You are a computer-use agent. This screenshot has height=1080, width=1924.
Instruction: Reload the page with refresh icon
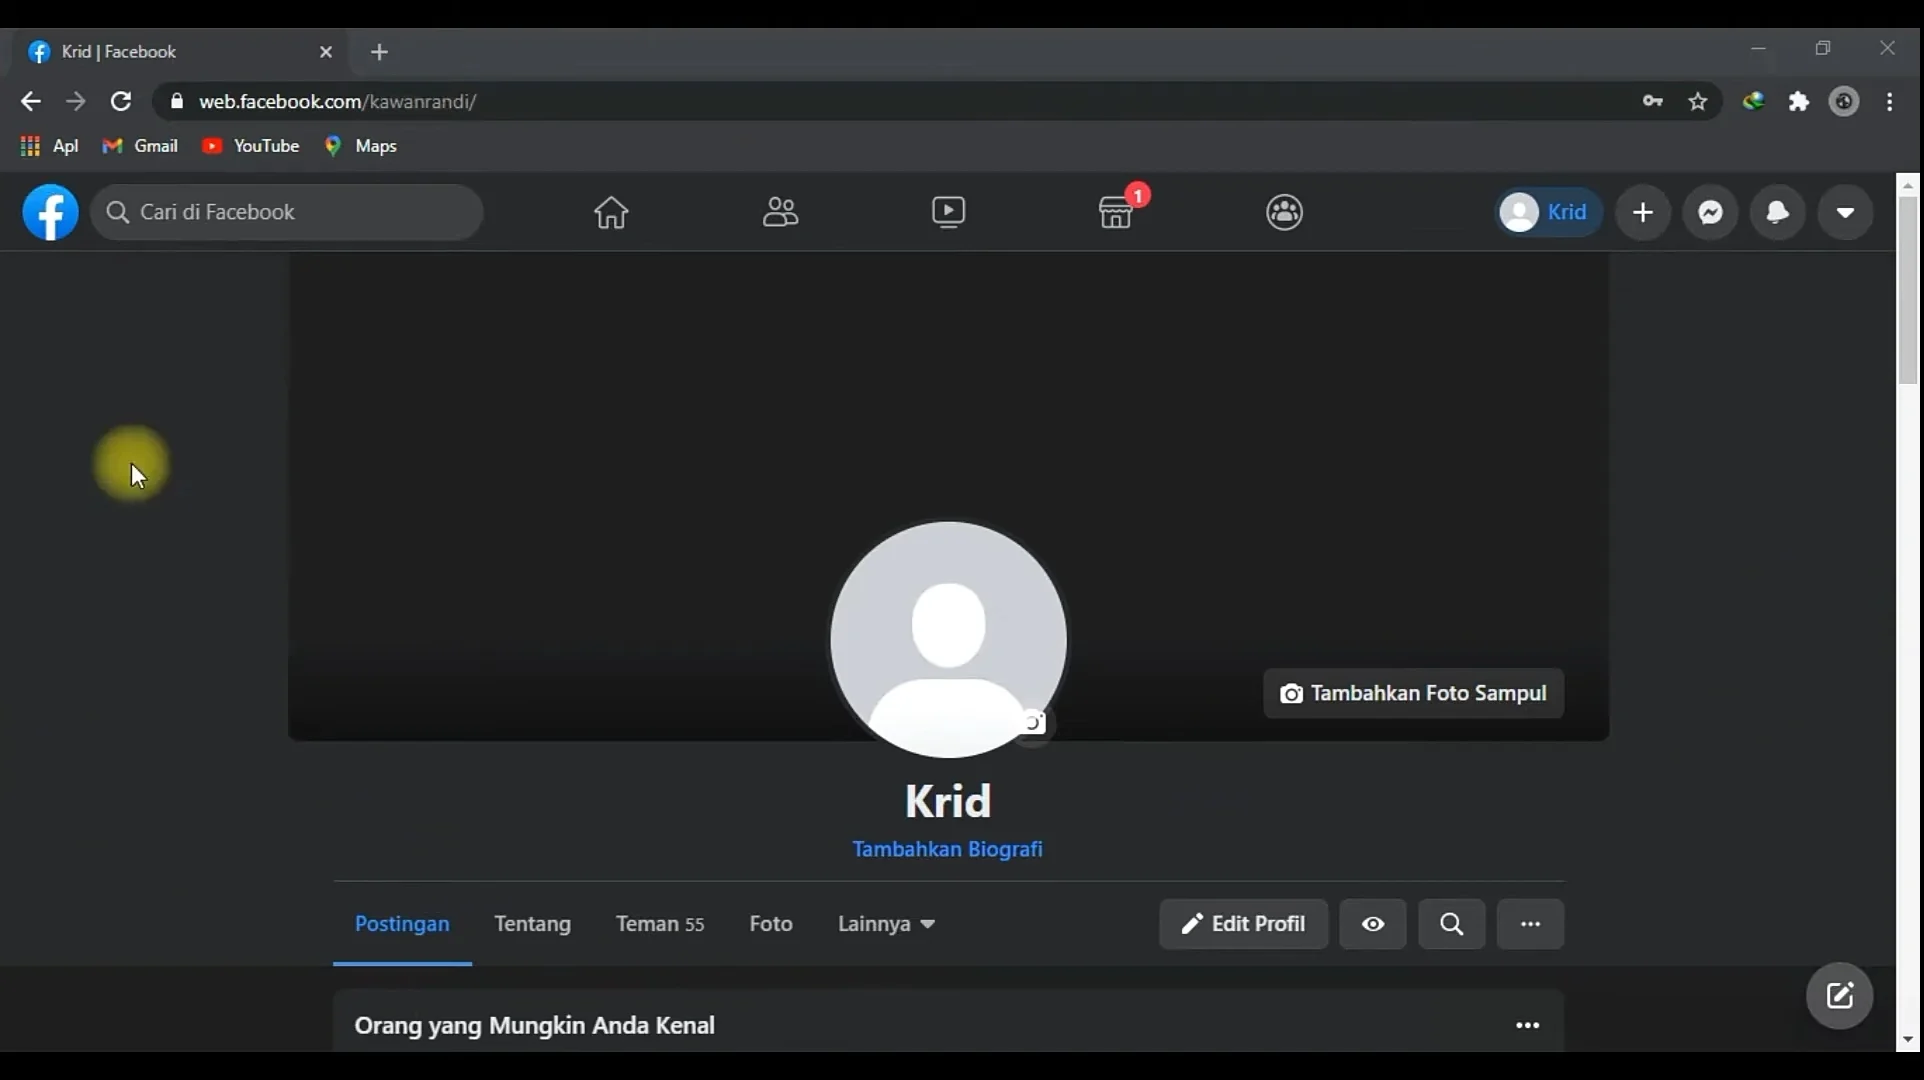tap(121, 101)
